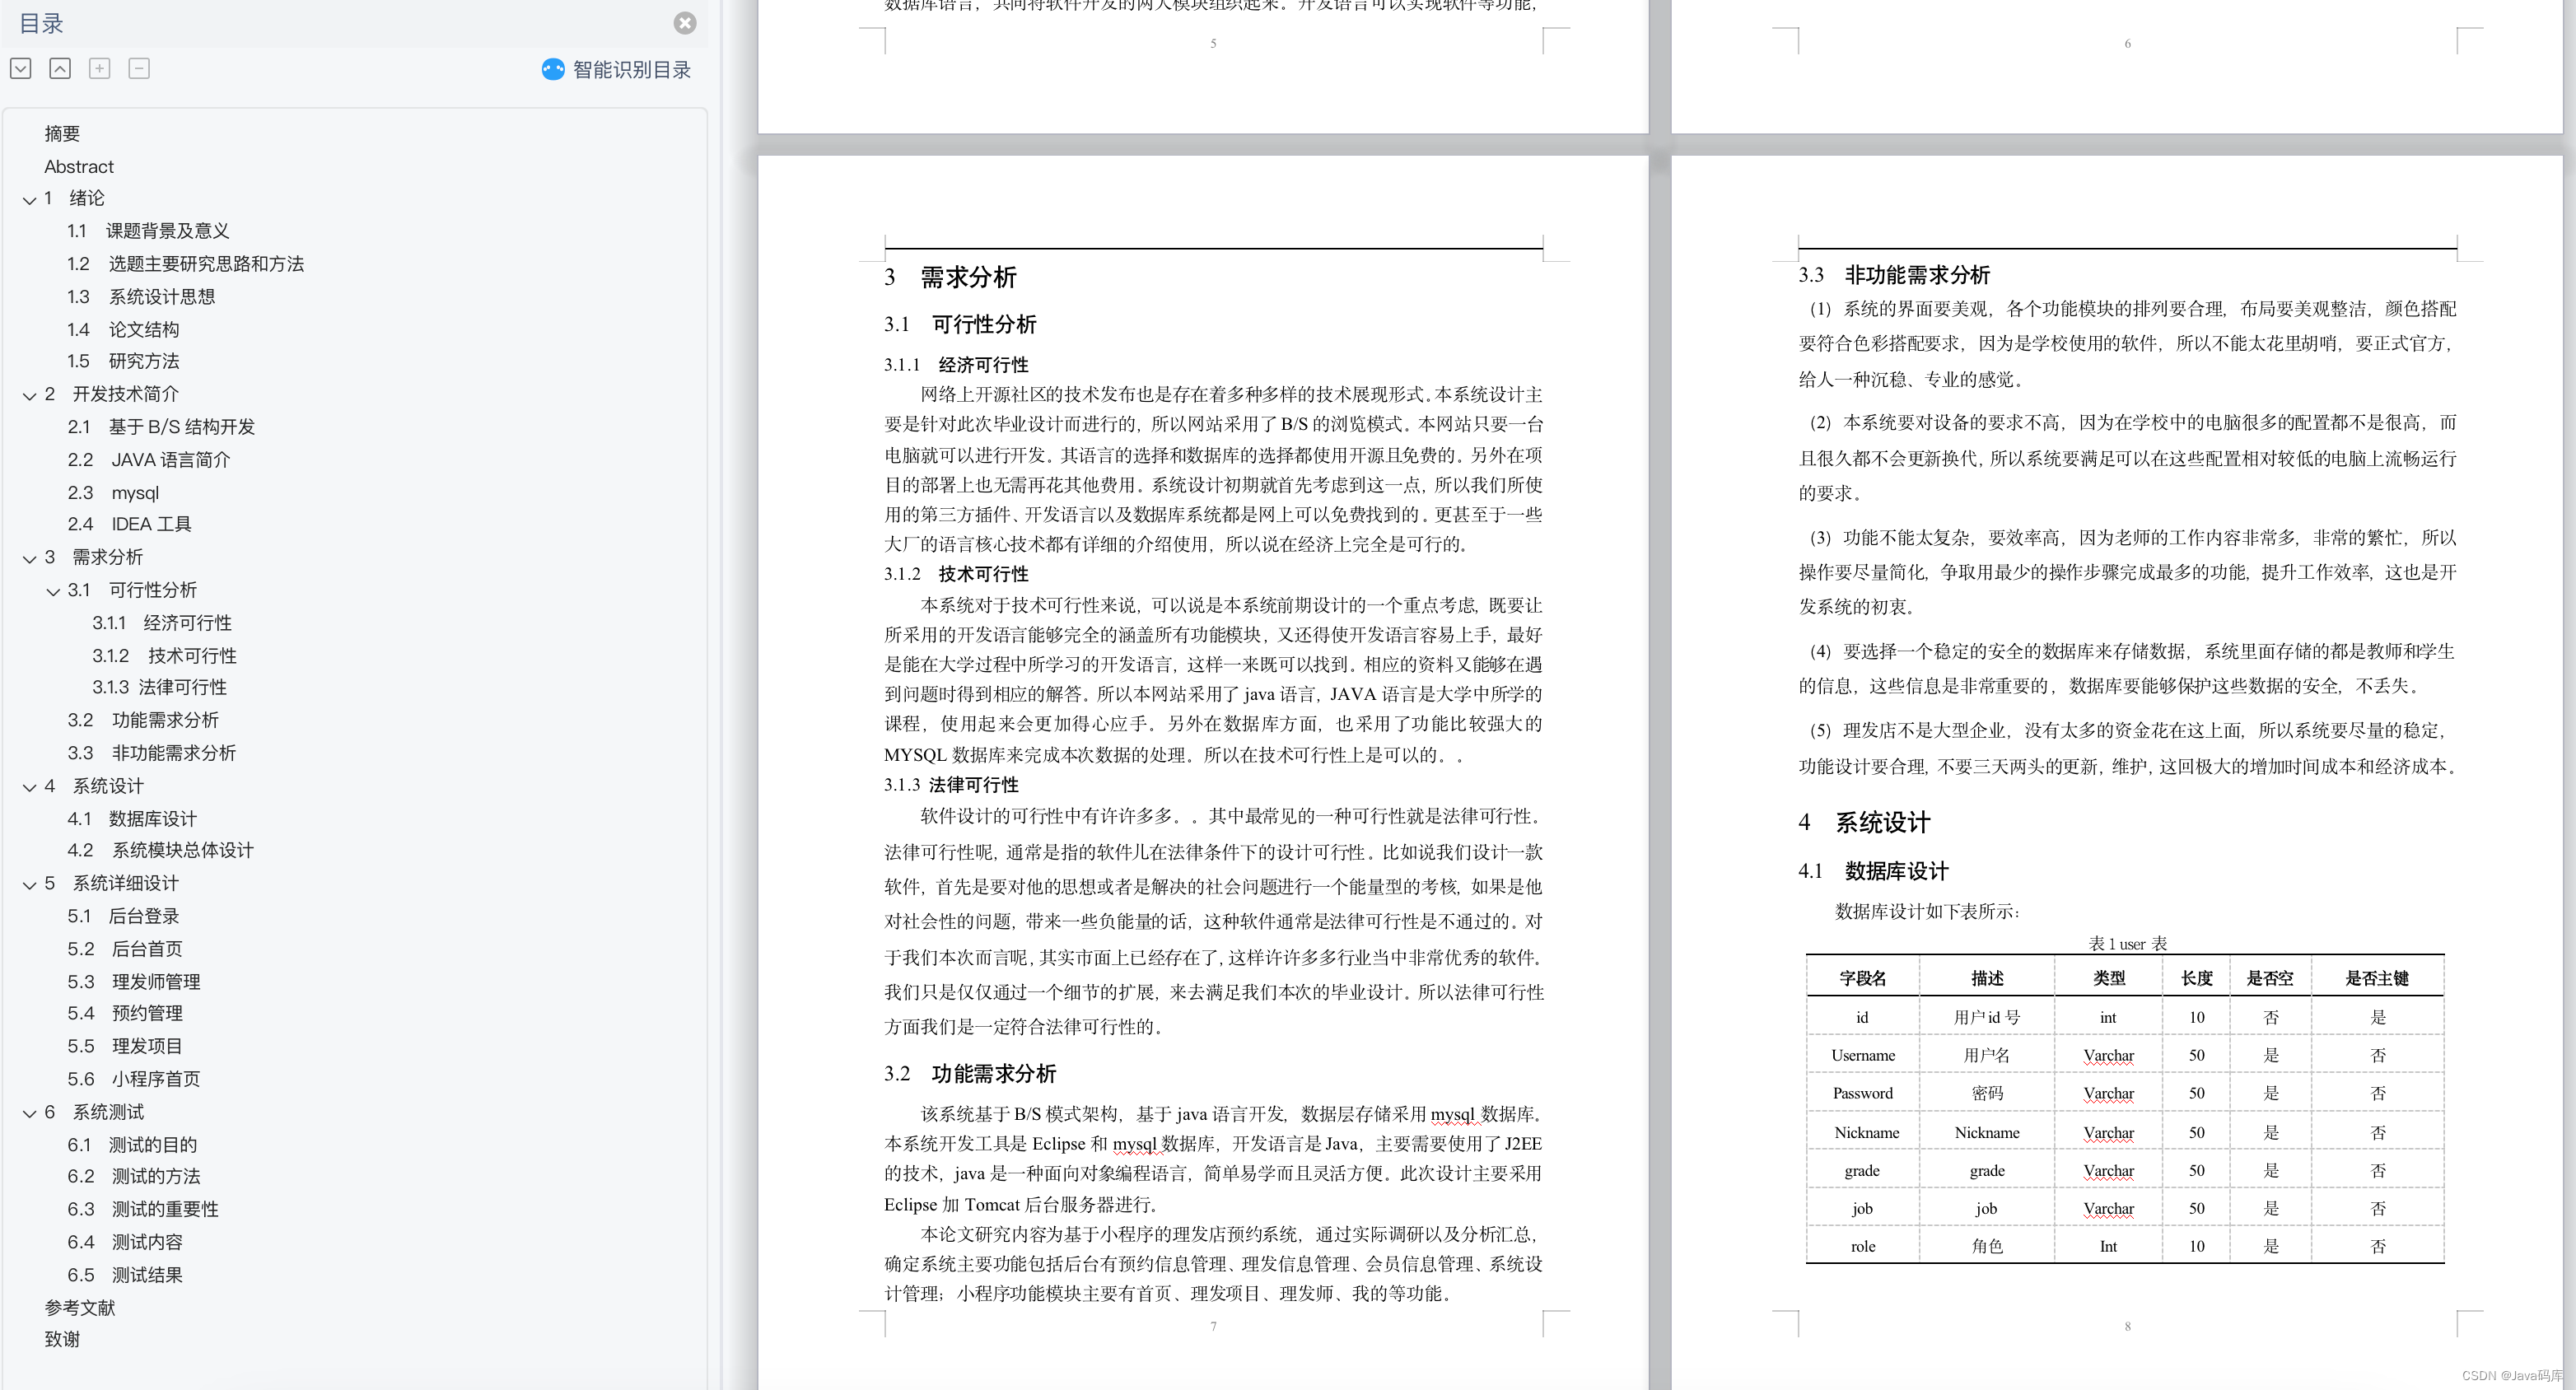This screenshot has height=1390, width=2576.
Task: Open outline entry 6.4 测试内容
Action: pos(125,1242)
